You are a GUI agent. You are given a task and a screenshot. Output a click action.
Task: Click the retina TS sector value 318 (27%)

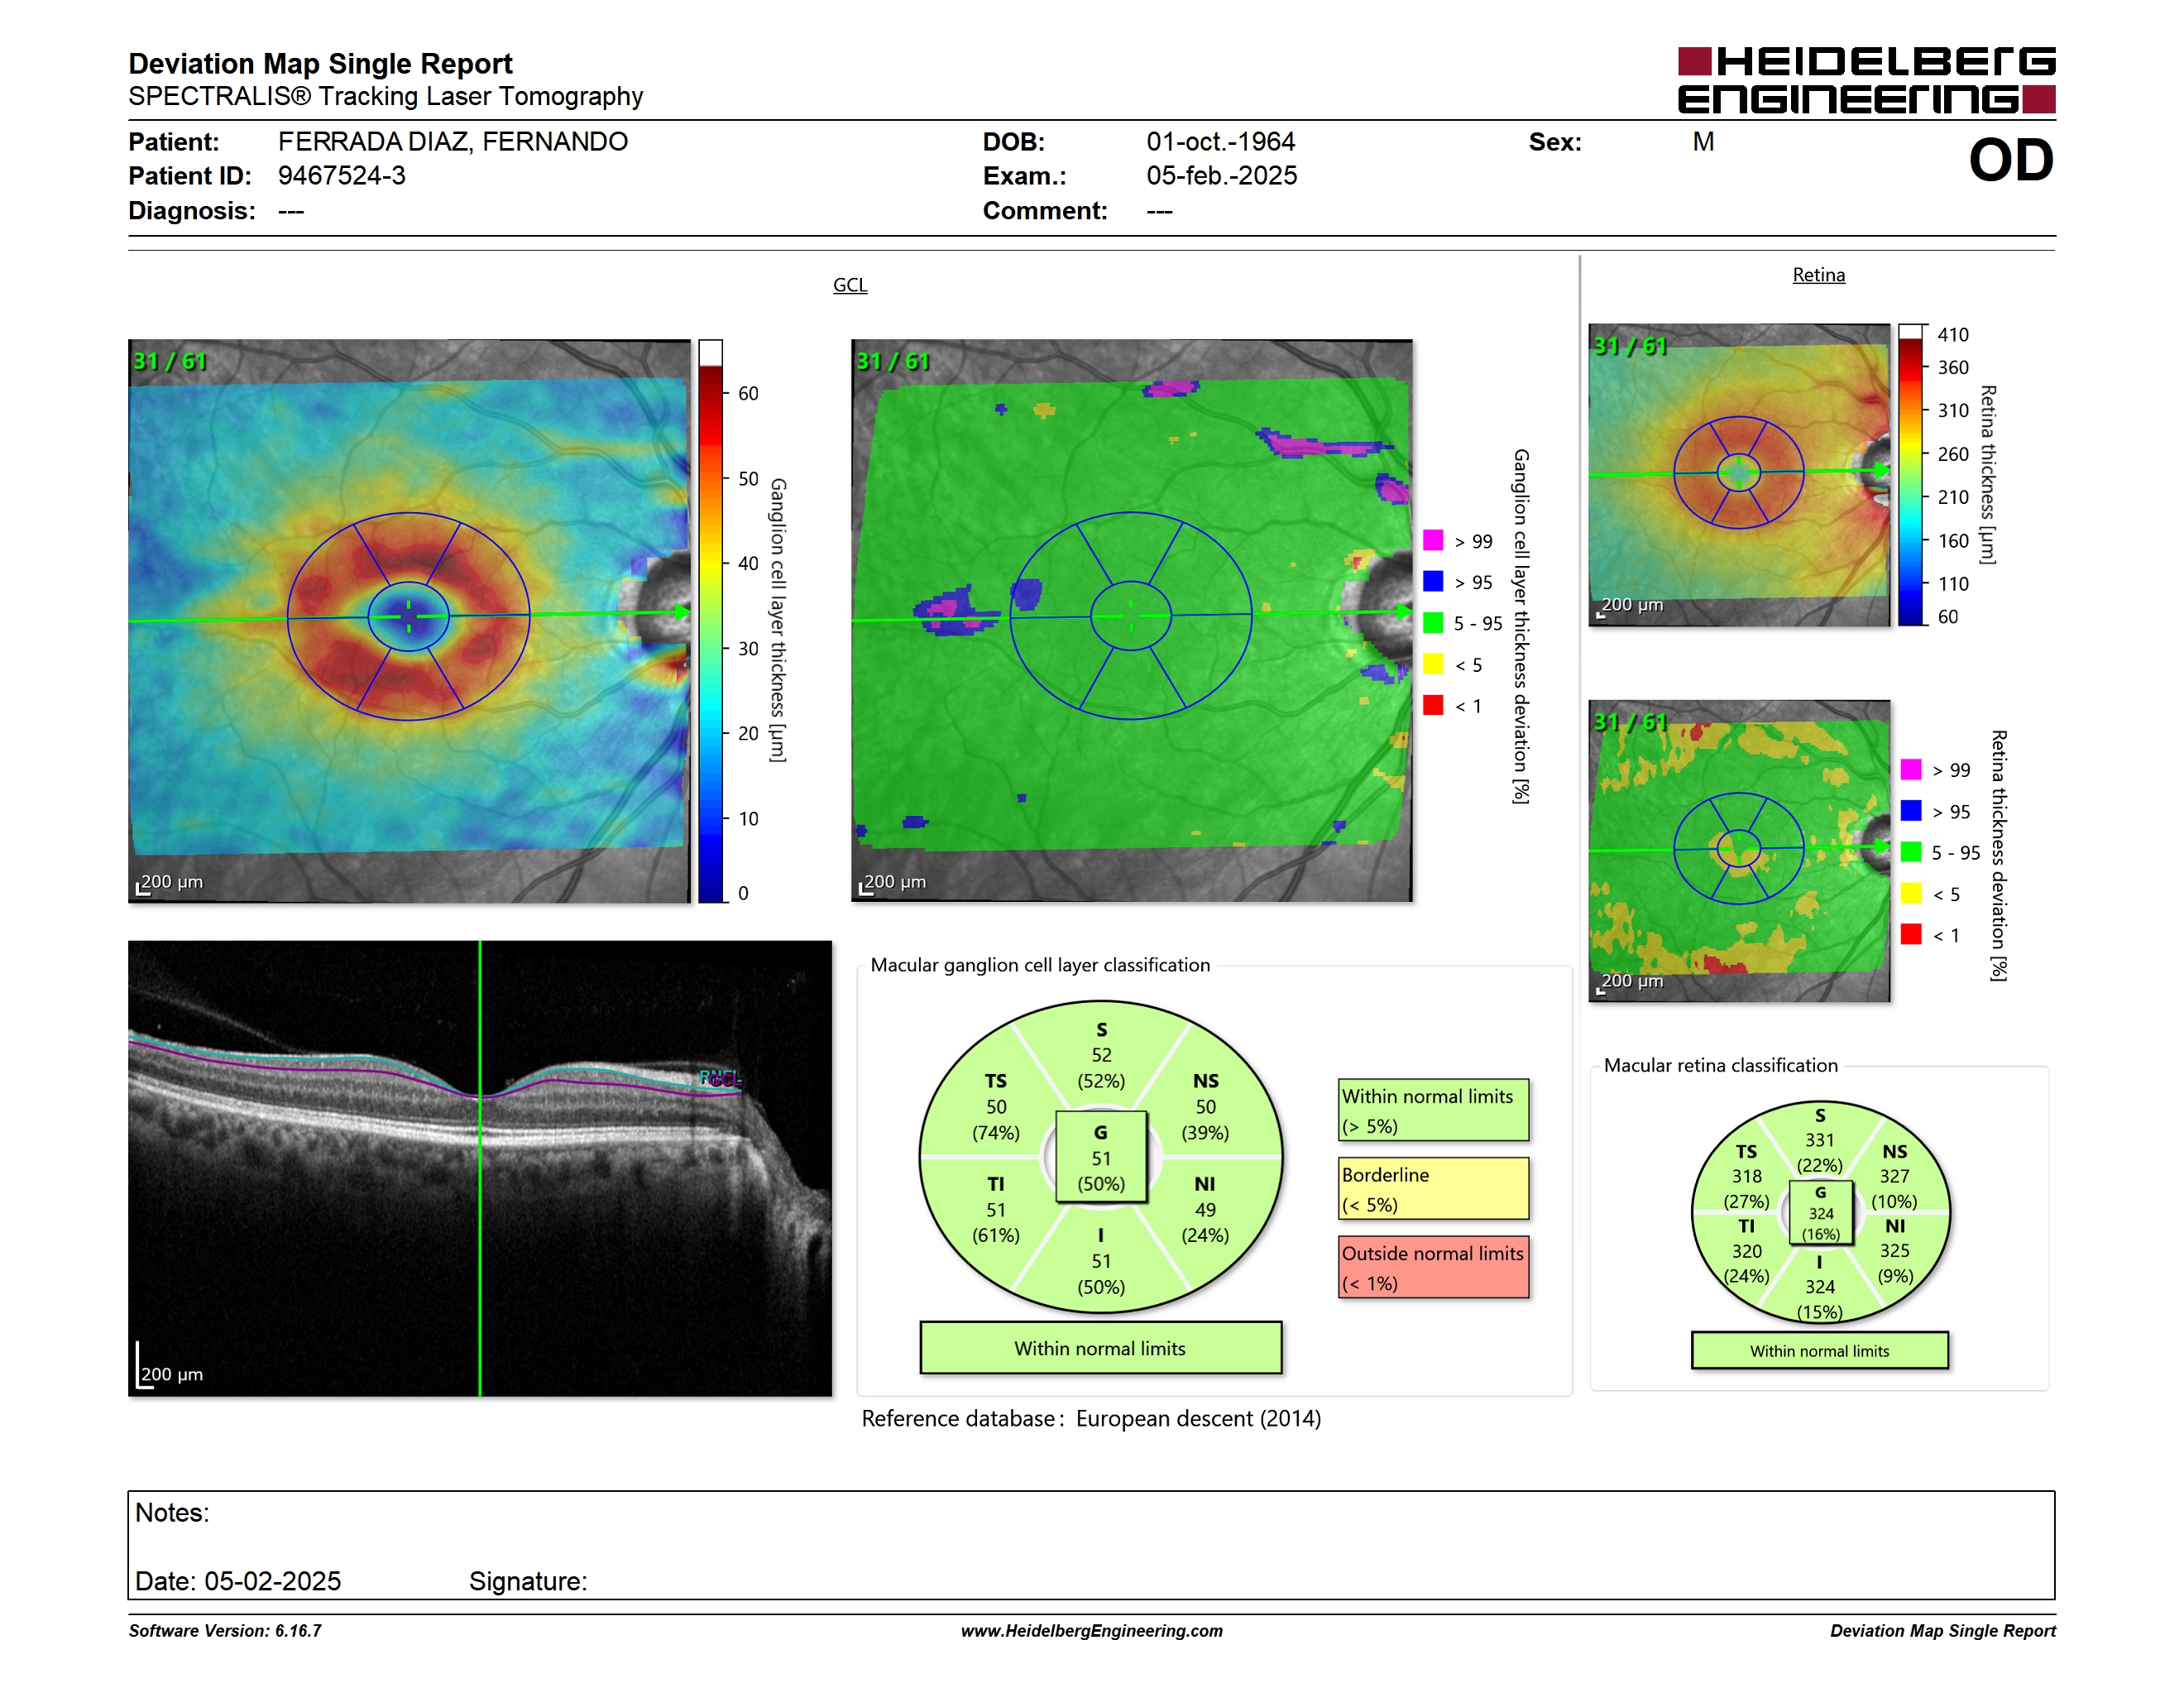tap(1747, 1176)
